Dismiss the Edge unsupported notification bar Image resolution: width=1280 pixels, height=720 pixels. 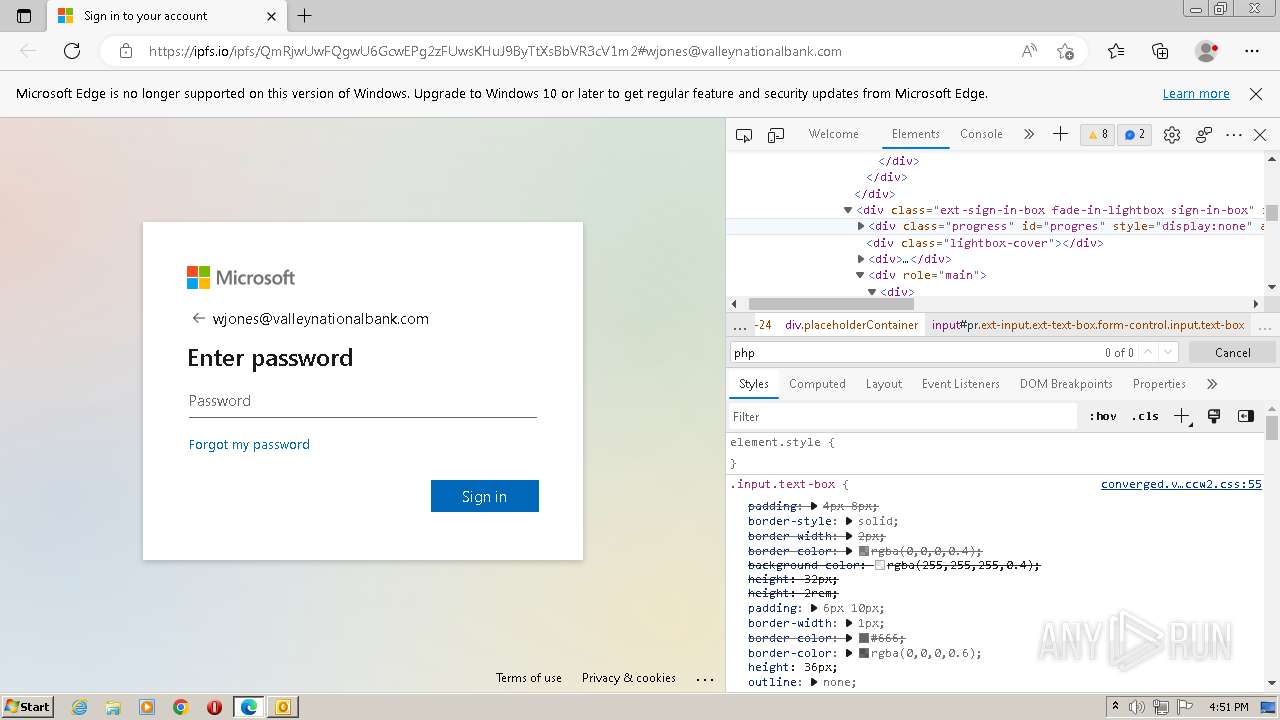click(x=1256, y=93)
